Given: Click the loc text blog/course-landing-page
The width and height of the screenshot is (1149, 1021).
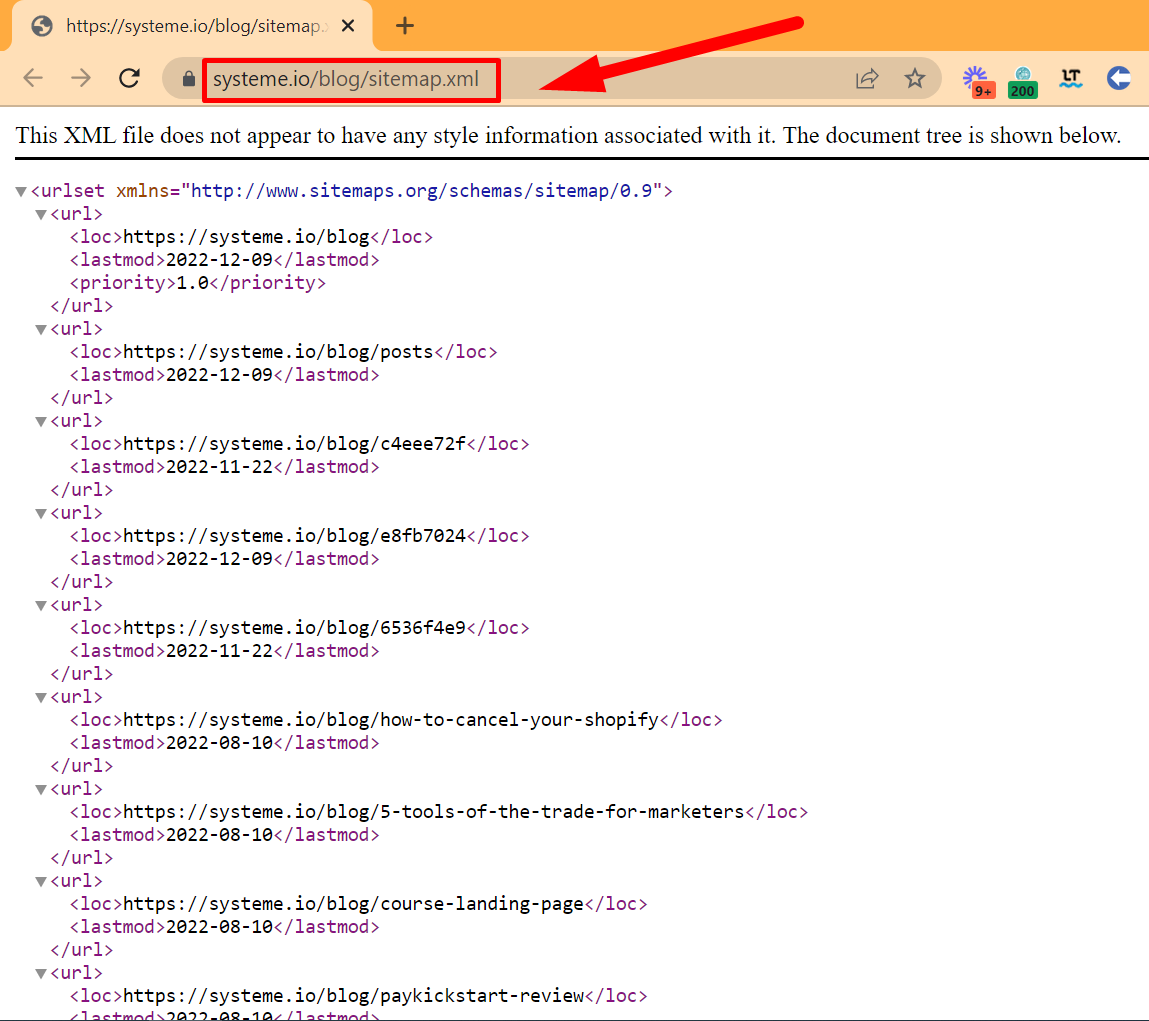Looking at the screenshot, I should (353, 904).
